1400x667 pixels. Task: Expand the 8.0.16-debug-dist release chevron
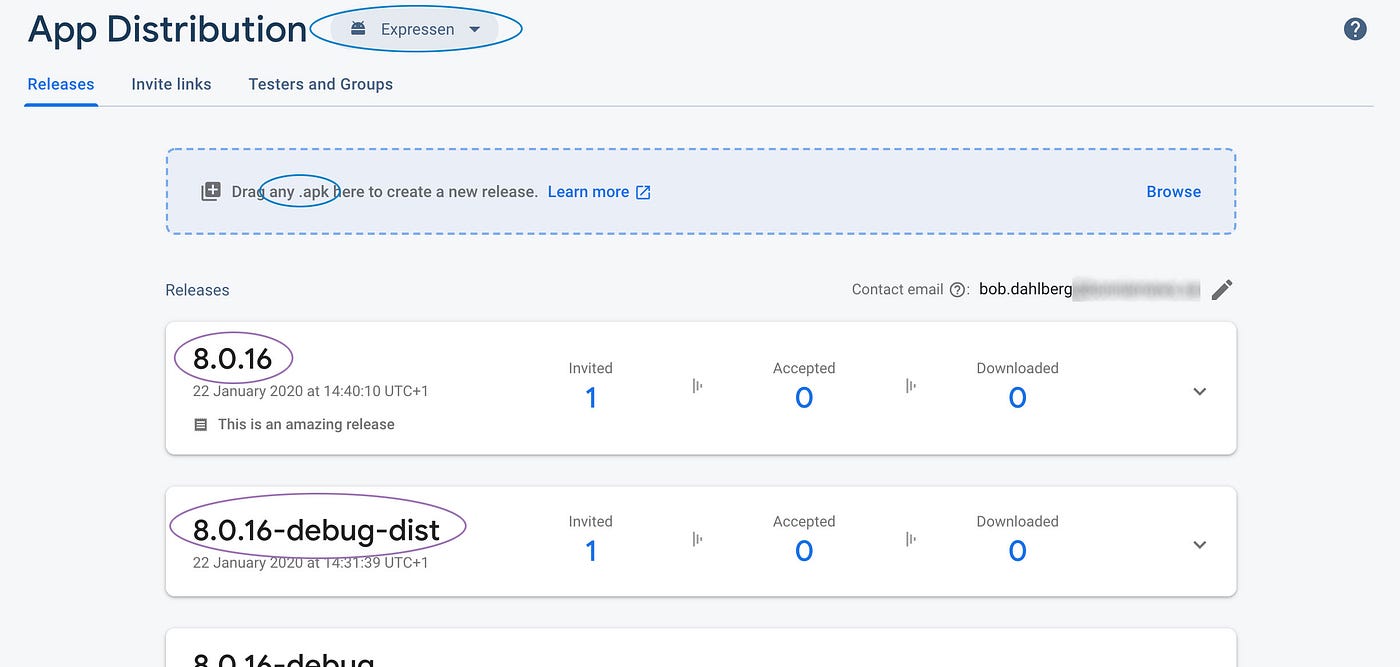pos(1200,545)
